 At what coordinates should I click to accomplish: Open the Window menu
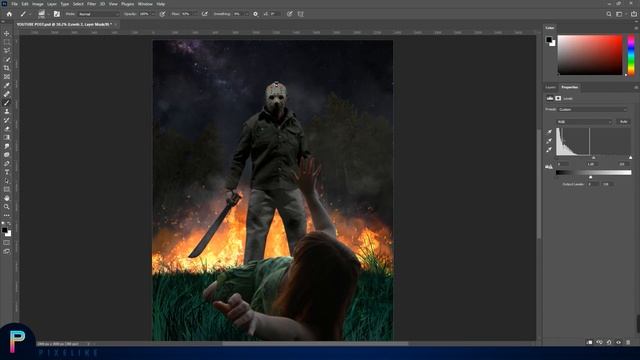145,4
